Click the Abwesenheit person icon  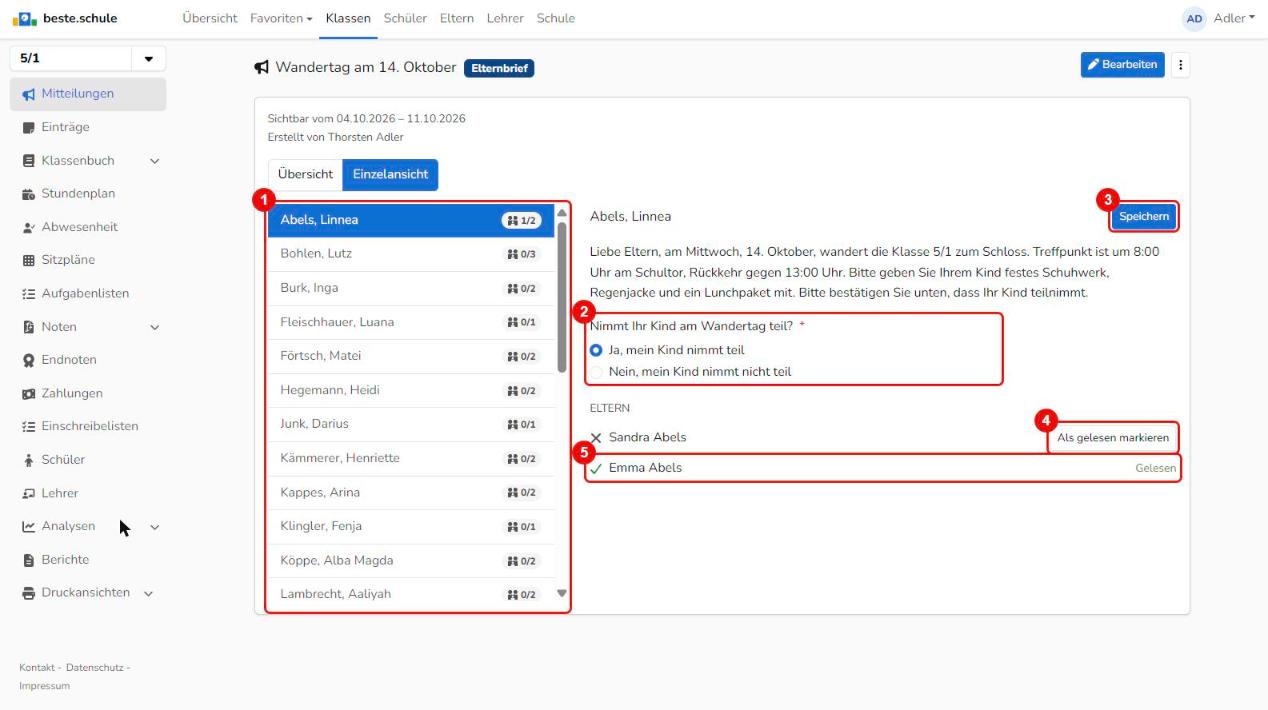pos(28,227)
